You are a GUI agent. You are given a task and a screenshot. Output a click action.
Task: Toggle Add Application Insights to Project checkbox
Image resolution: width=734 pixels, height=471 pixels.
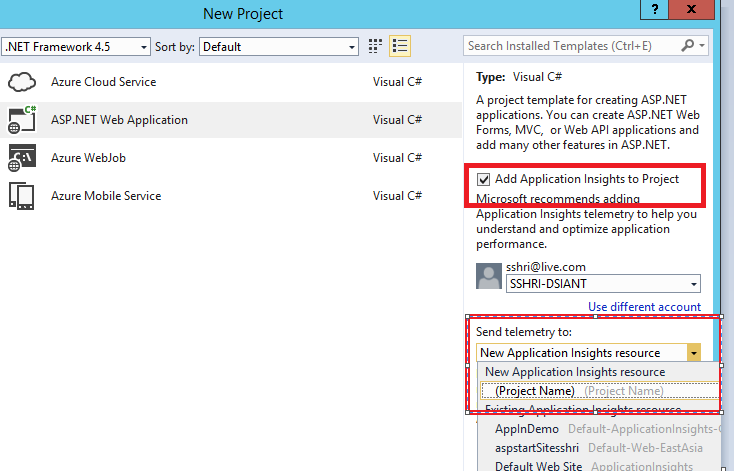[483, 179]
